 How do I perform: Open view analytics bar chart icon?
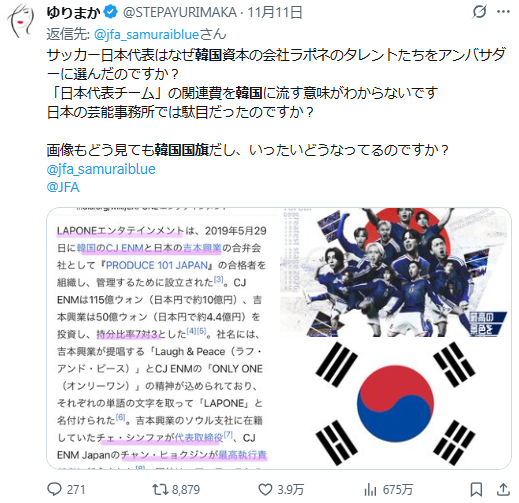click(x=370, y=489)
